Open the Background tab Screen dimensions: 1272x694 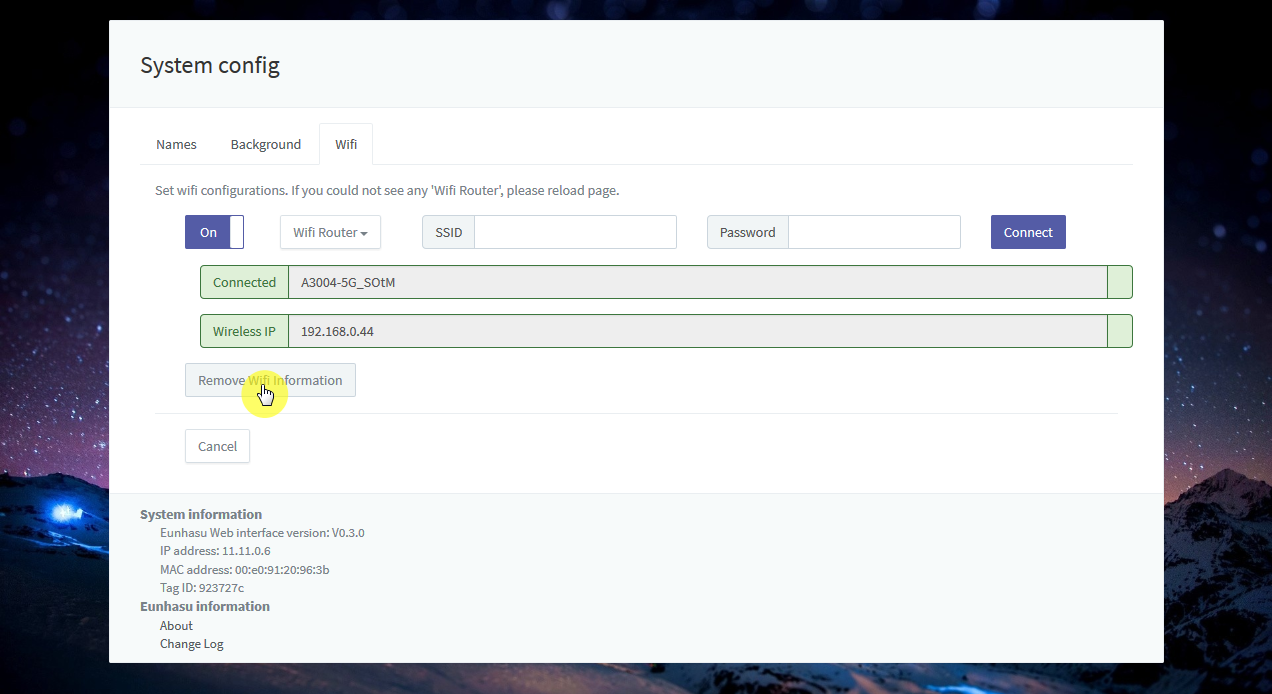coord(265,145)
